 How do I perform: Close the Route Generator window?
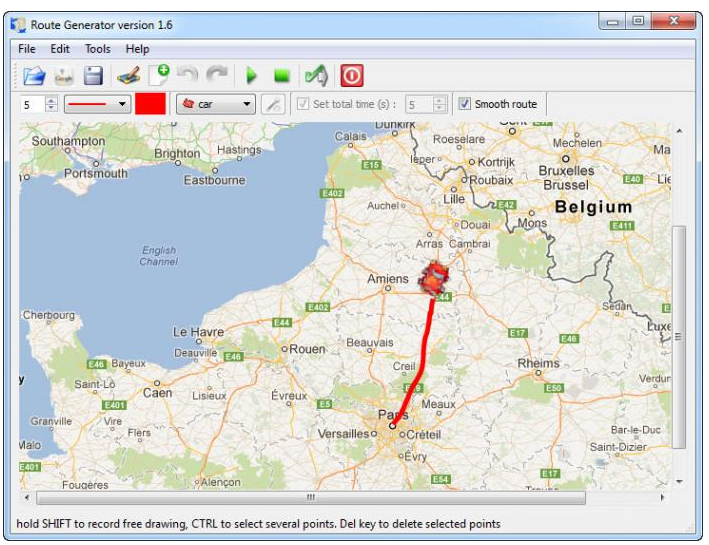click(x=673, y=21)
